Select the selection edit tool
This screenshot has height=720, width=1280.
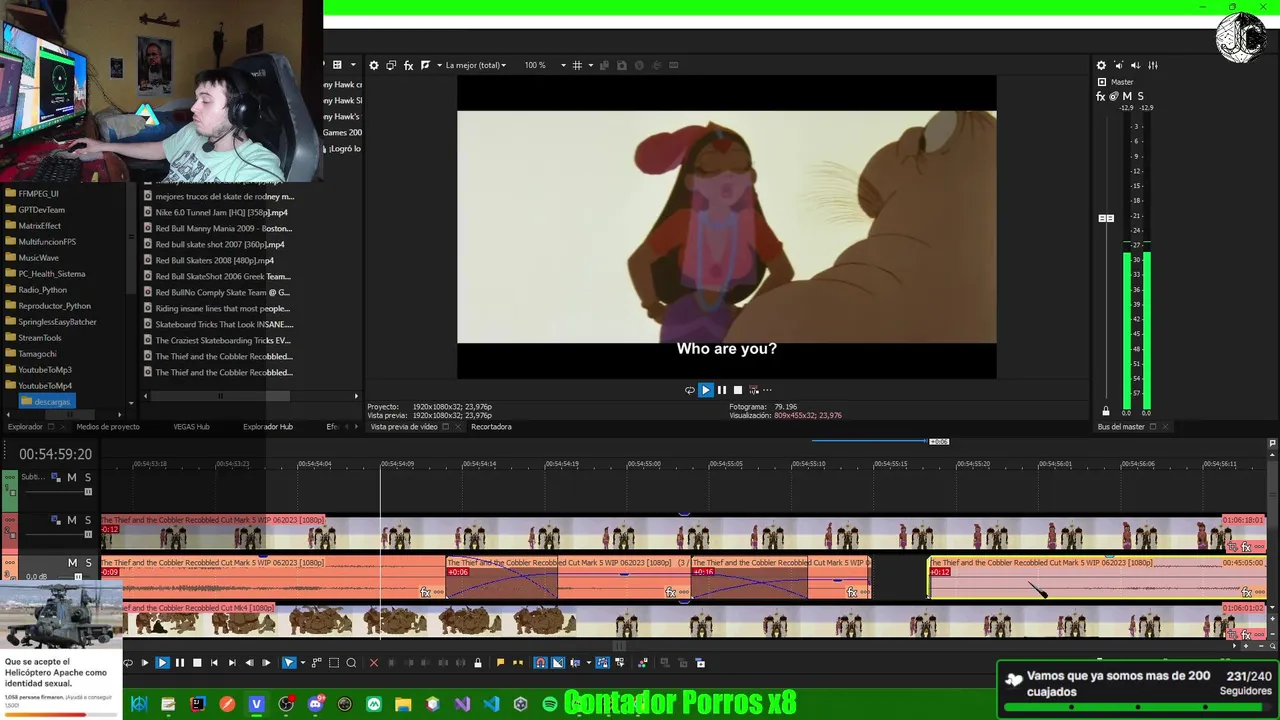334,662
